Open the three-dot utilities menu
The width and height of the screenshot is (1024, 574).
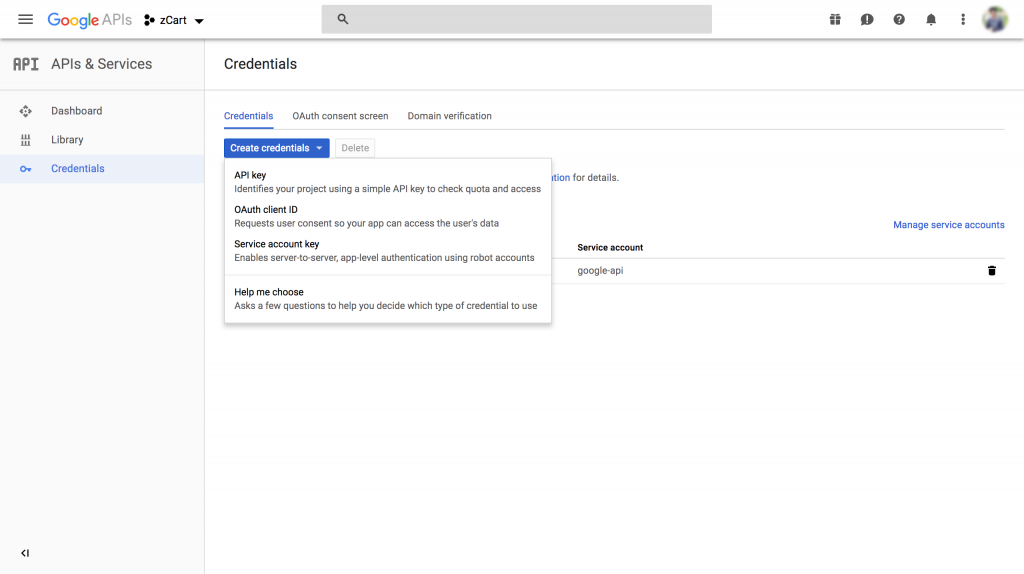(963, 20)
